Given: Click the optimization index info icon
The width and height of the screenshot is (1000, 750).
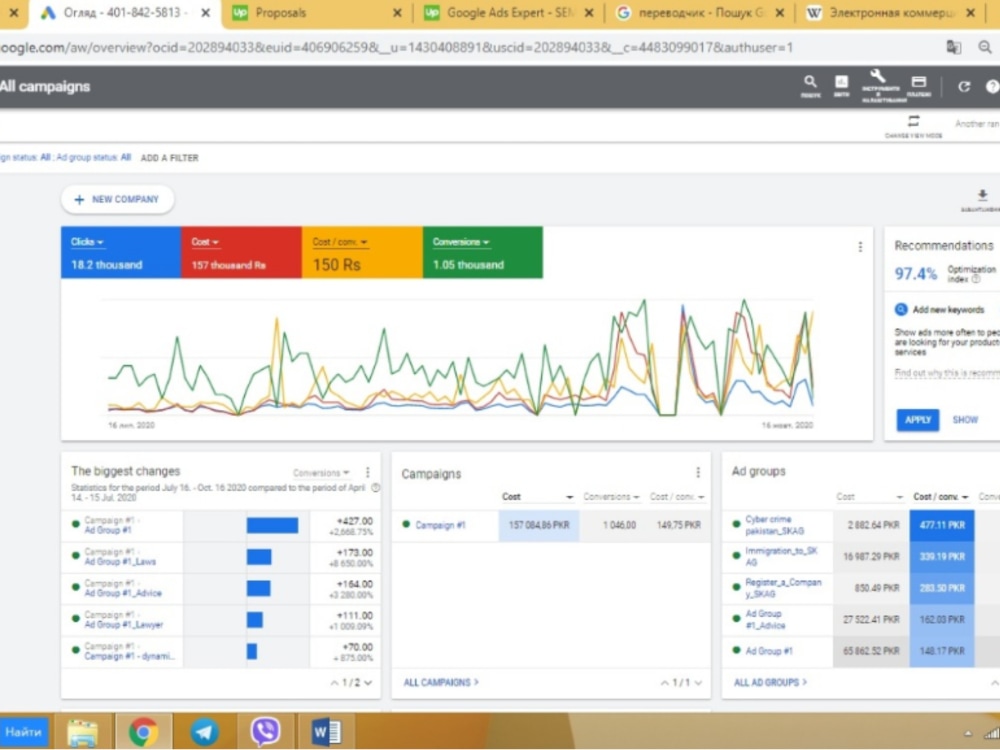Looking at the screenshot, I should tap(975, 279).
